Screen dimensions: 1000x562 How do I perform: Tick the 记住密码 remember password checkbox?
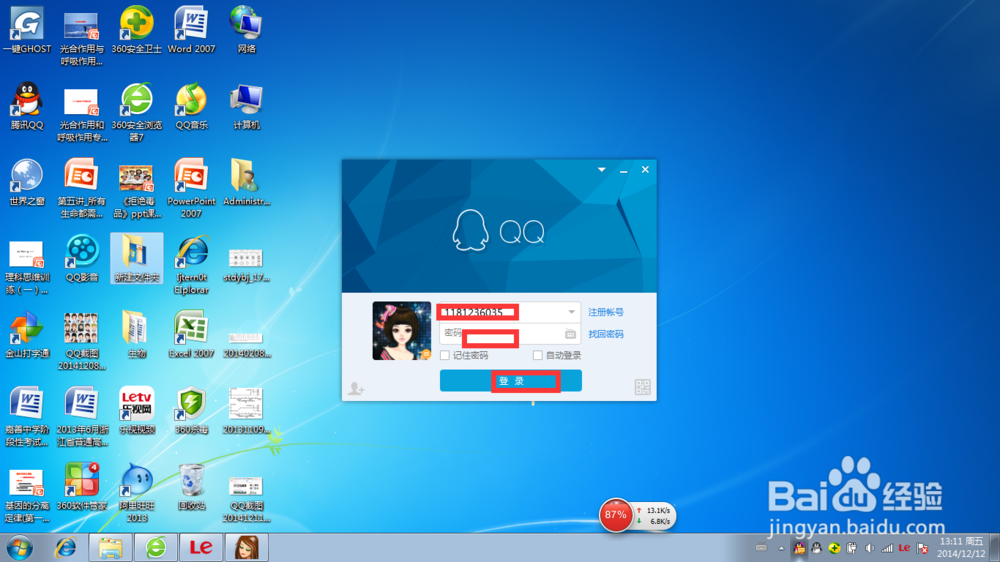445,355
